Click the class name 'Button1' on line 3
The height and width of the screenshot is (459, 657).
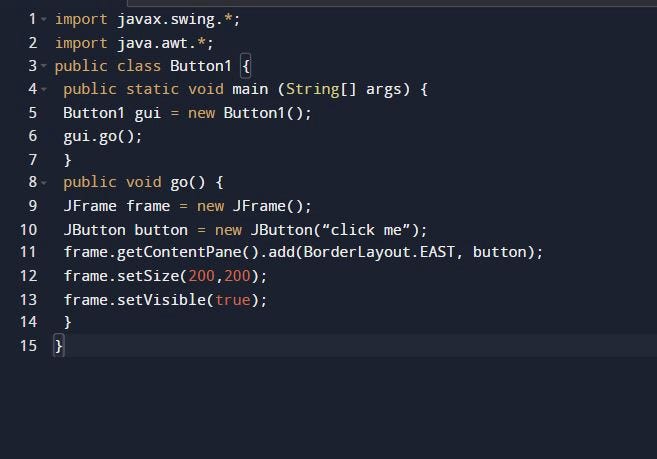201,66
